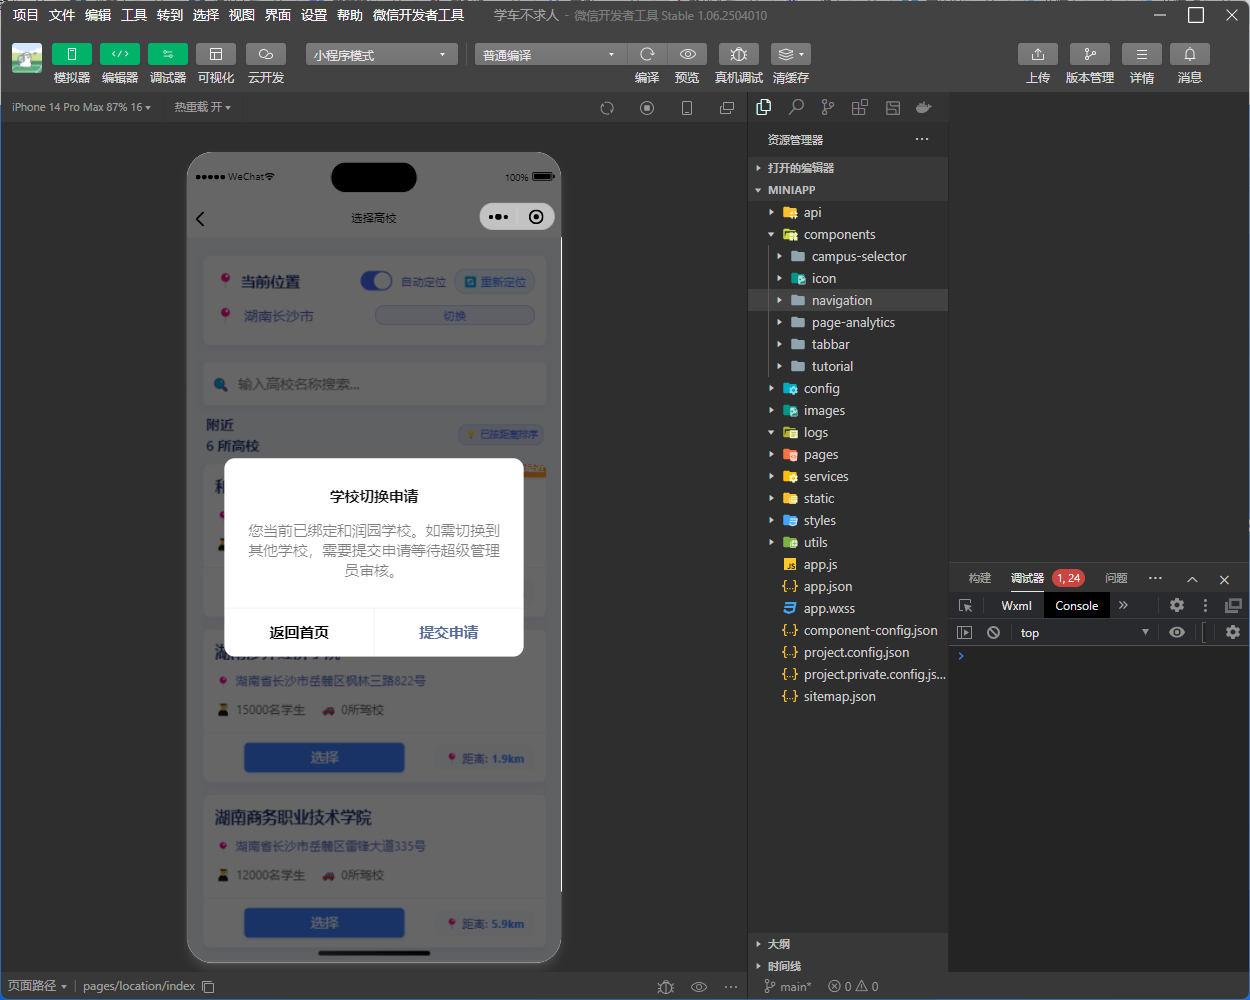Open the search icon in editor sidebar
The height and width of the screenshot is (1000, 1250).
pyautogui.click(x=796, y=107)
